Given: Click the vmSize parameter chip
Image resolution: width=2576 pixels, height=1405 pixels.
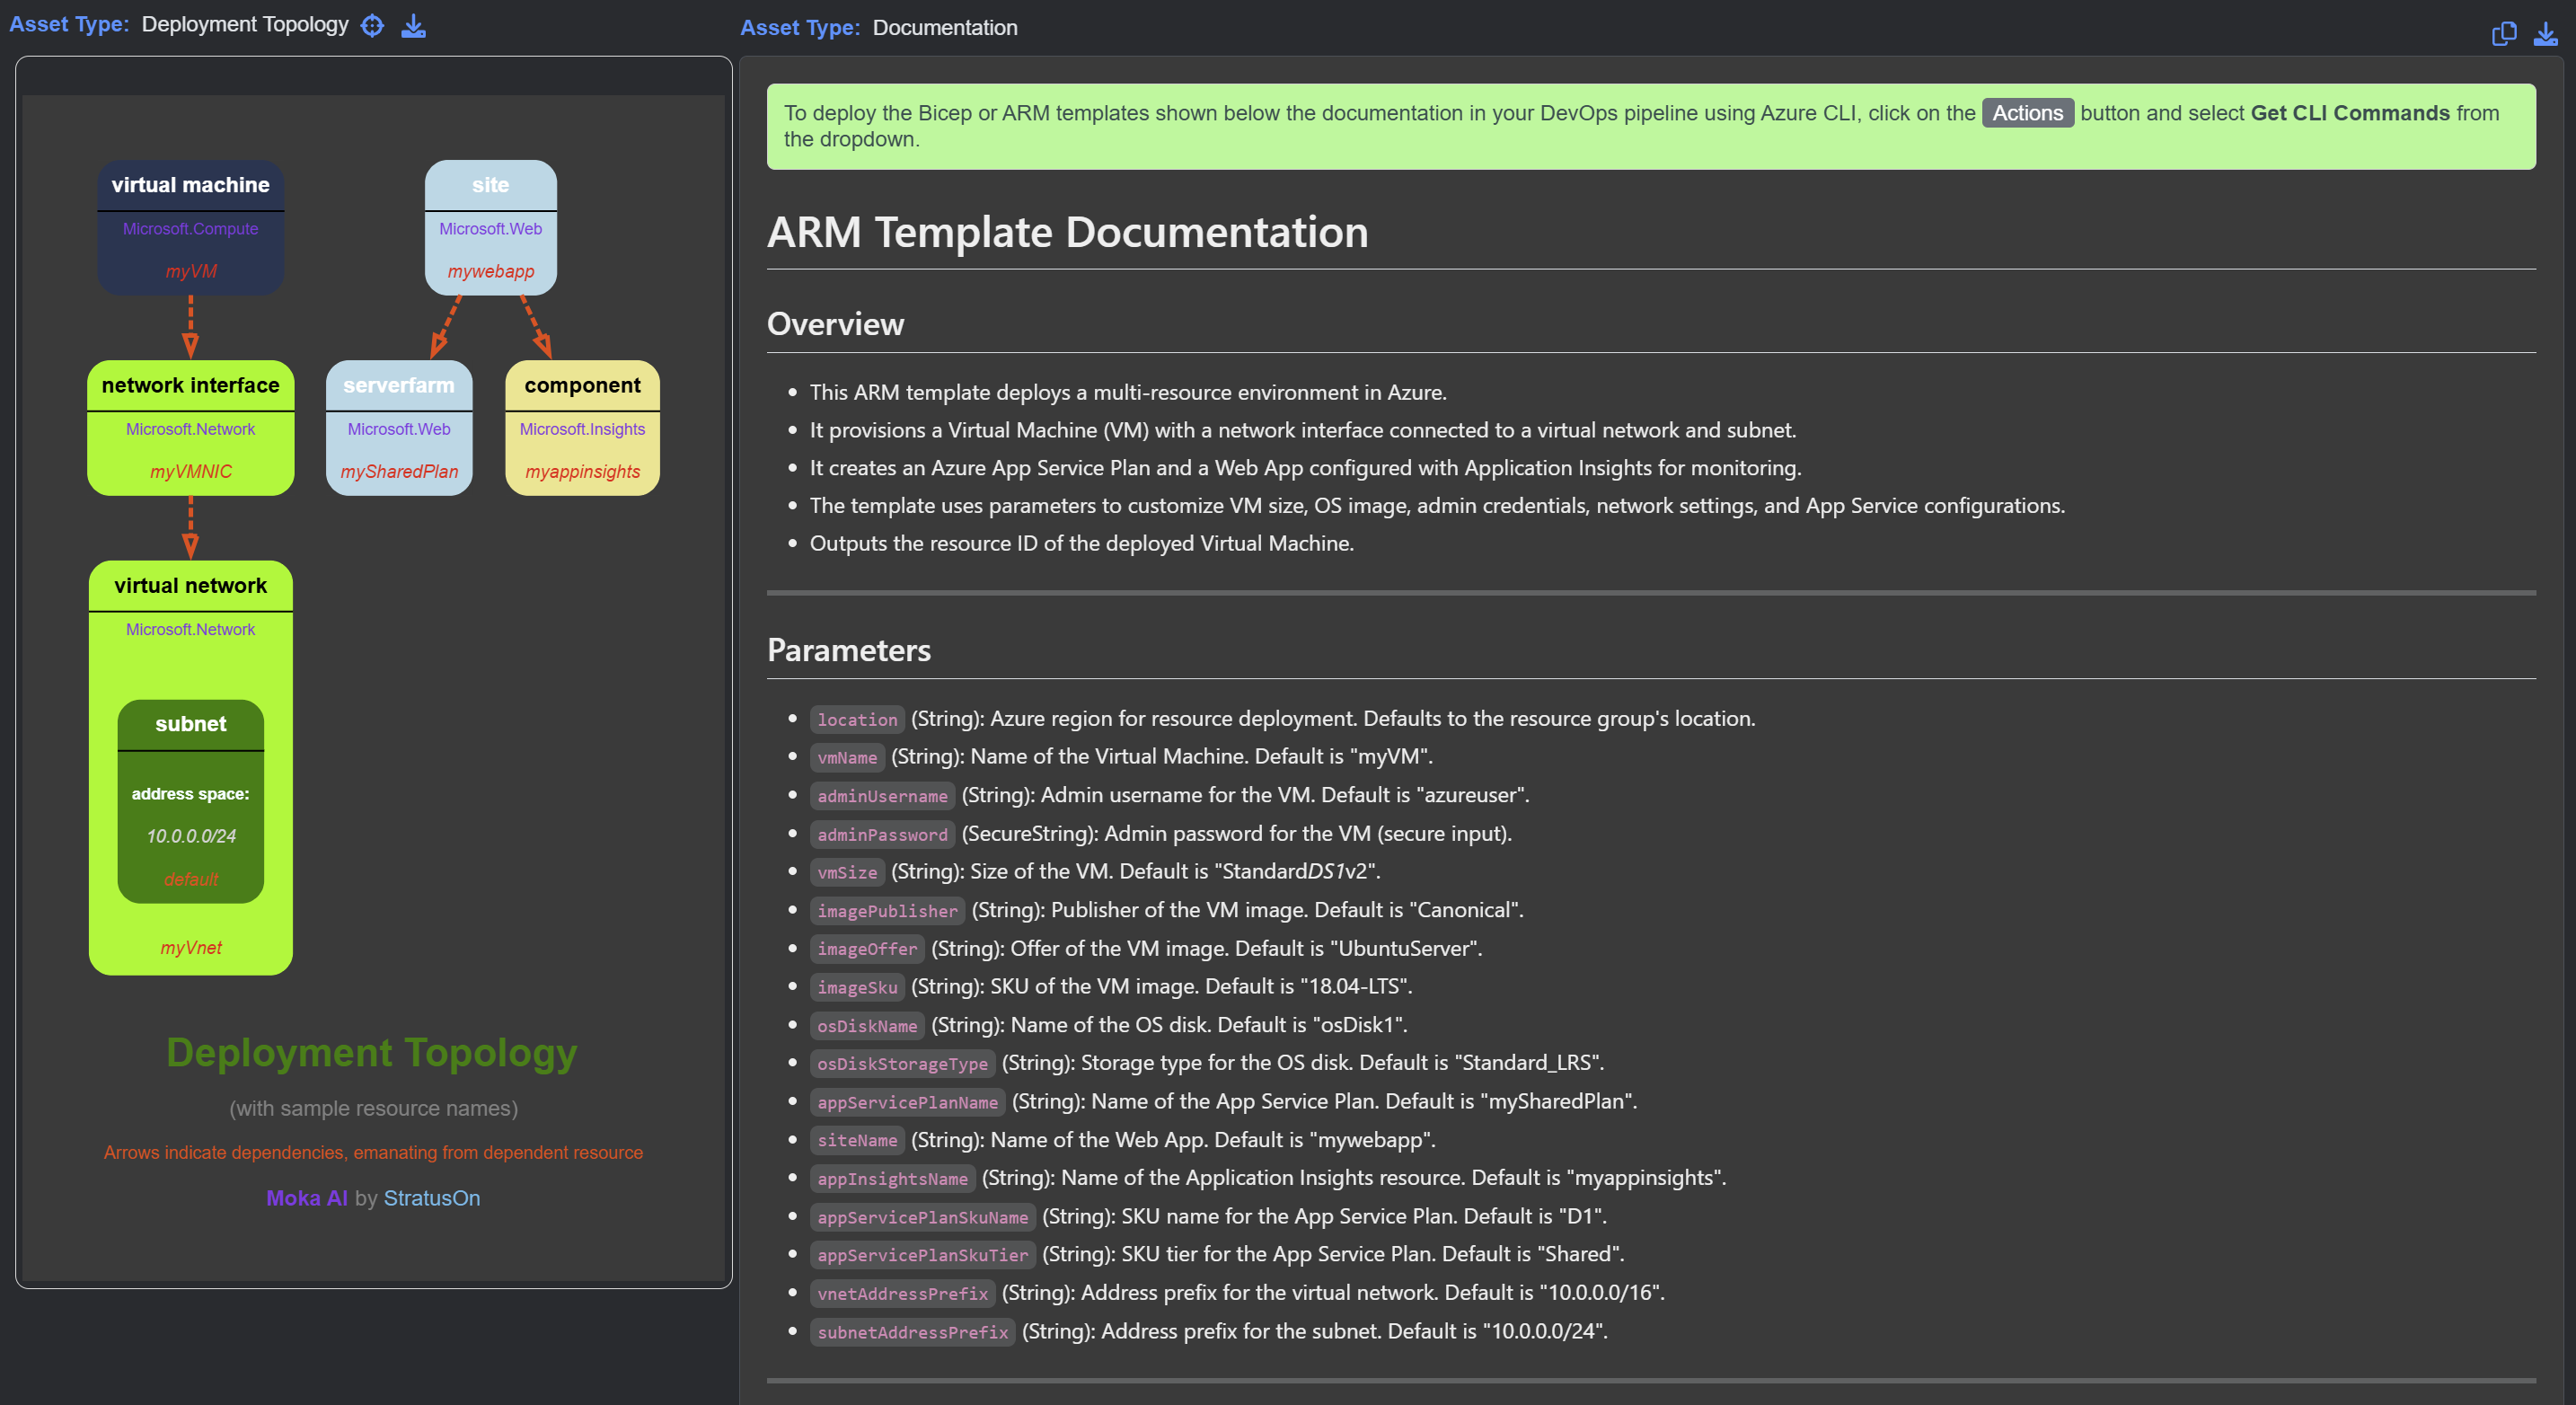Looking at the screenshot, I should pyautogui.click(x=846, y=872).
